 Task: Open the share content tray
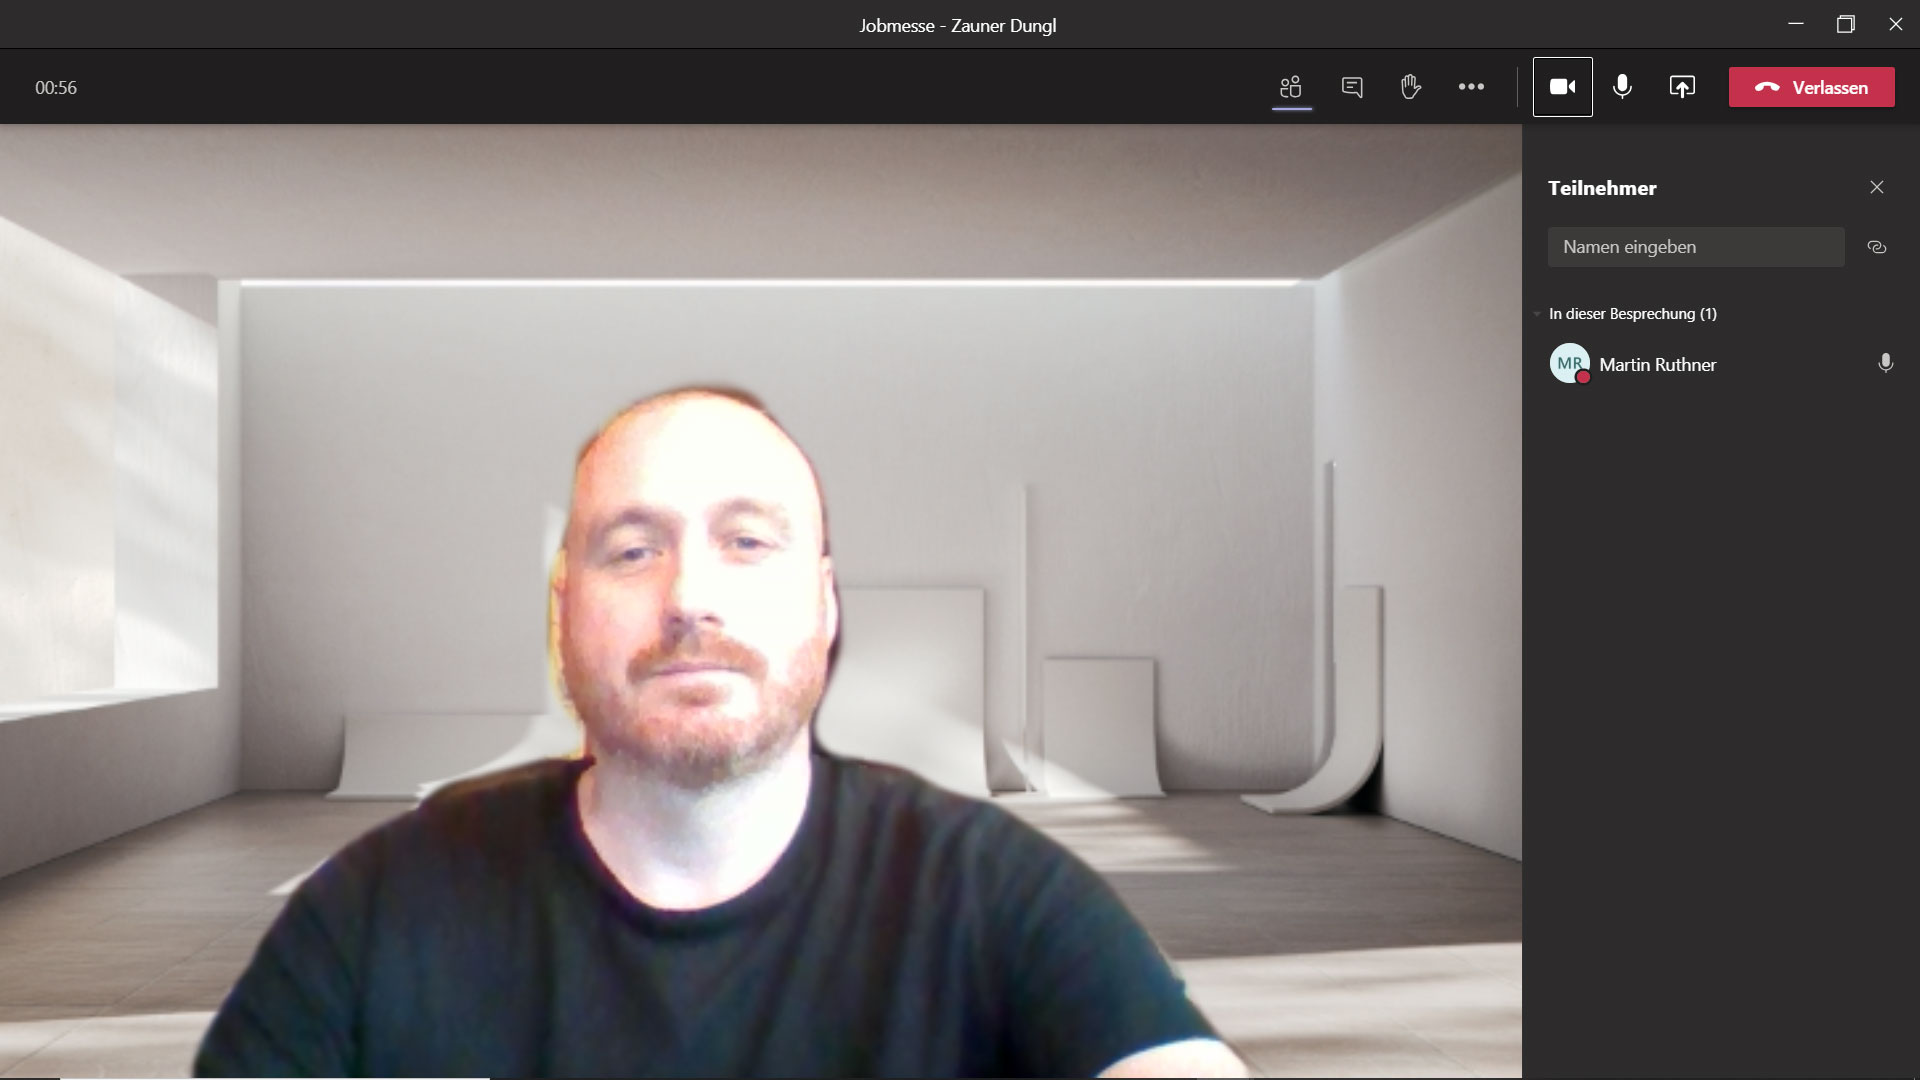click(1682, 87)
